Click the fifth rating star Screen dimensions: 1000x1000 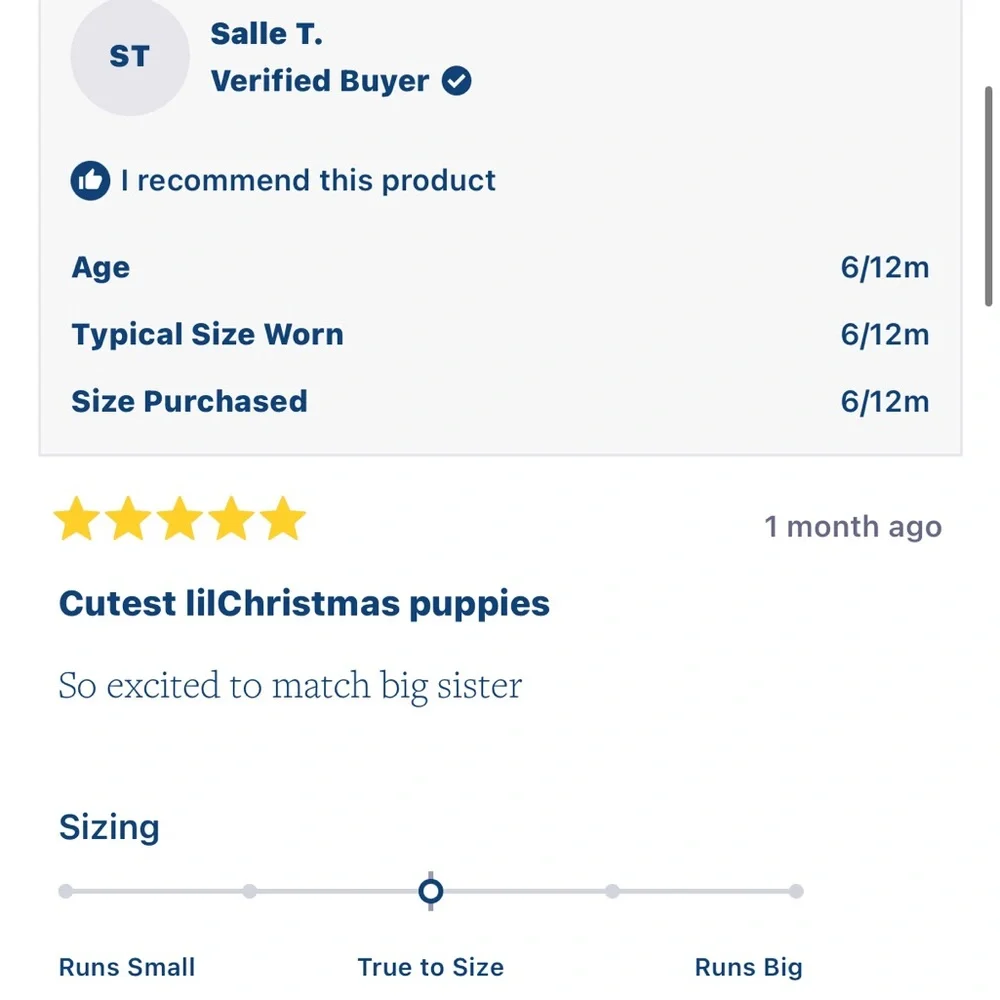point(283,518)
